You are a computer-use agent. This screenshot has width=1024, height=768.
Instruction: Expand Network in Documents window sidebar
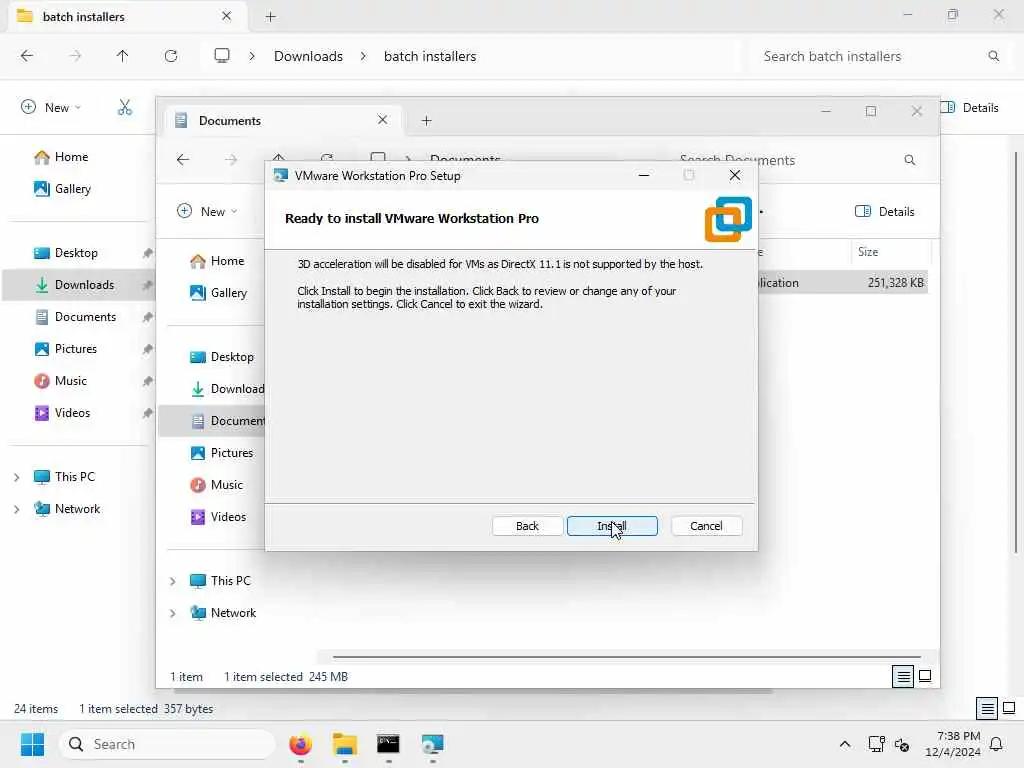coord(173,613)
